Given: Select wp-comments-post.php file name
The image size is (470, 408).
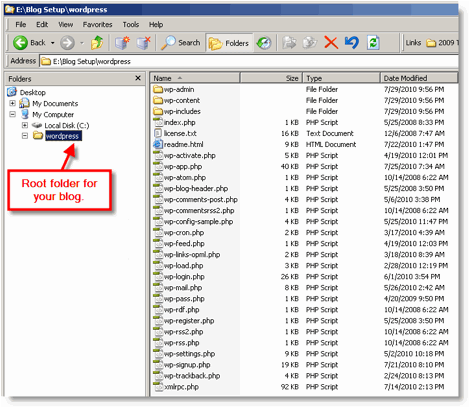Looking at the screenshot, I should [x=201, y=200].
